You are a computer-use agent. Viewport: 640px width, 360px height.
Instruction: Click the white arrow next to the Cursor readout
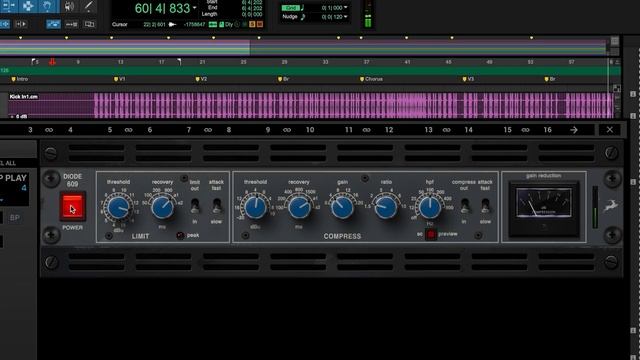172,24
